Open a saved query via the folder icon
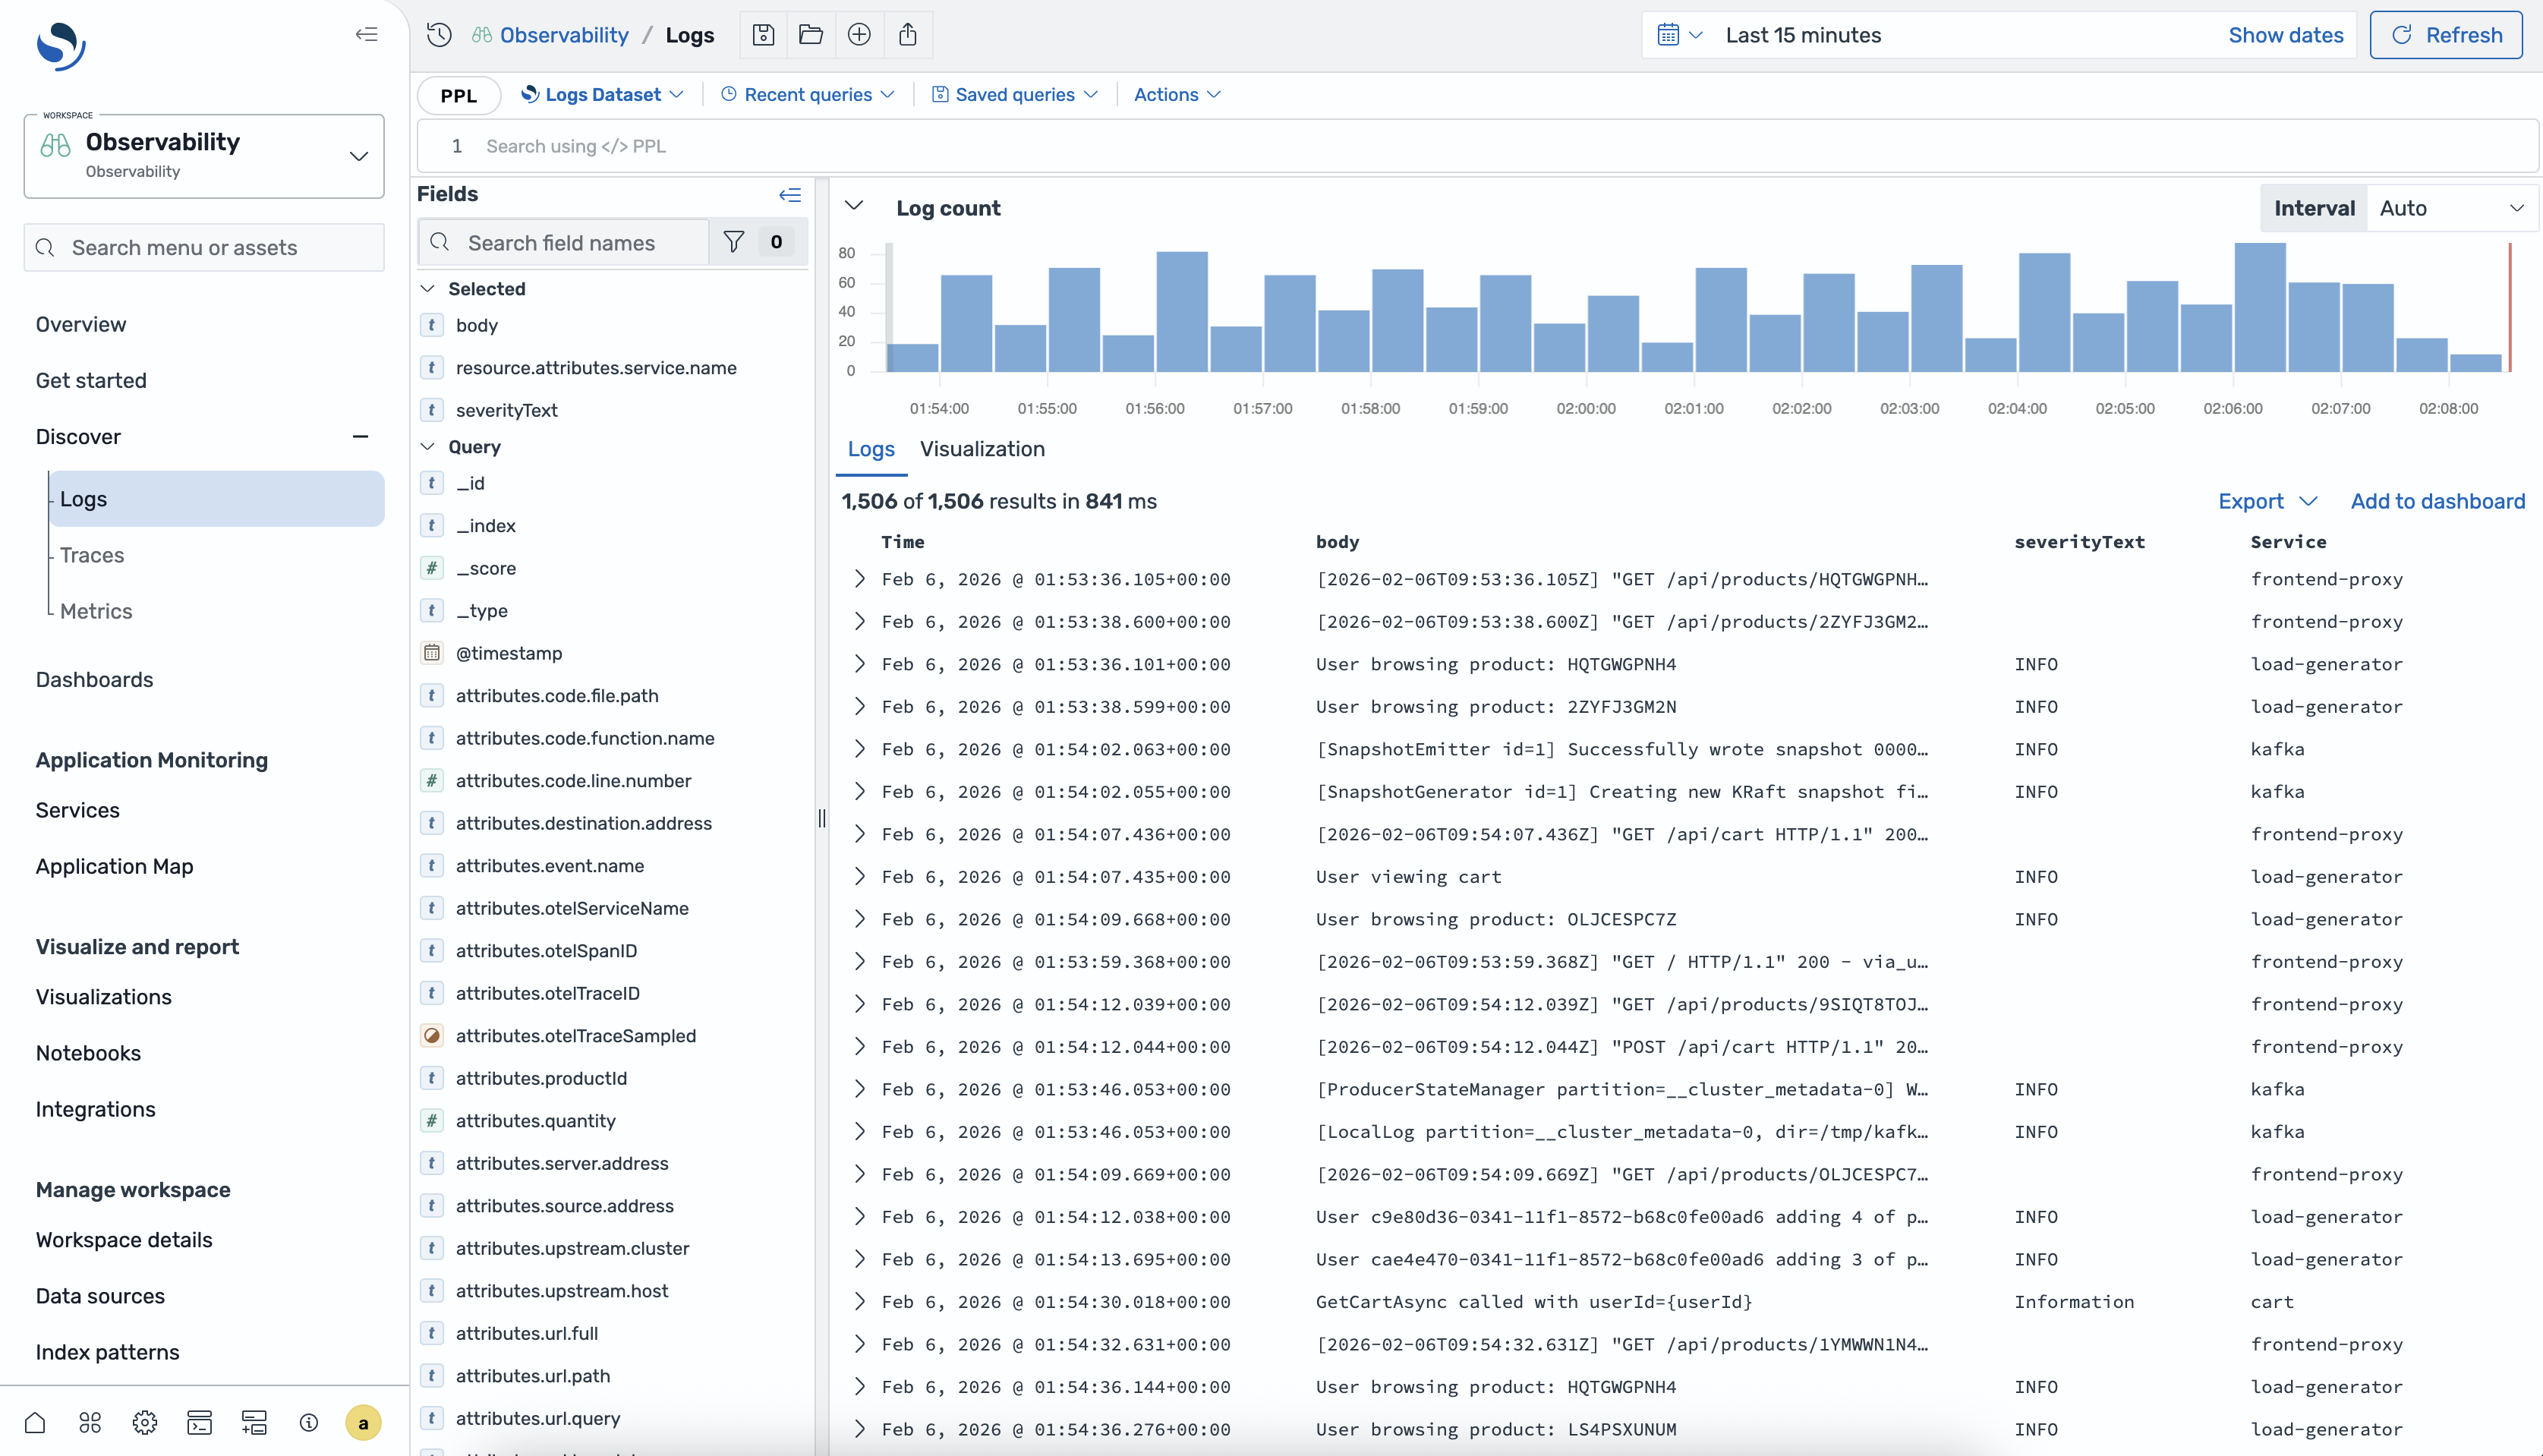 coord(810,34)
